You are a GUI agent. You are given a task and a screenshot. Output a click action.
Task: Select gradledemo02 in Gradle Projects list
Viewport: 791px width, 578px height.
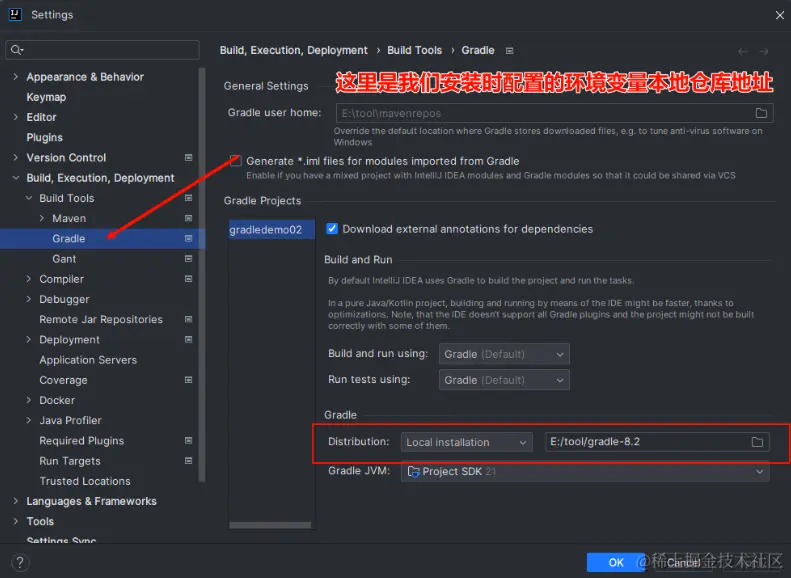pos(271,229)
